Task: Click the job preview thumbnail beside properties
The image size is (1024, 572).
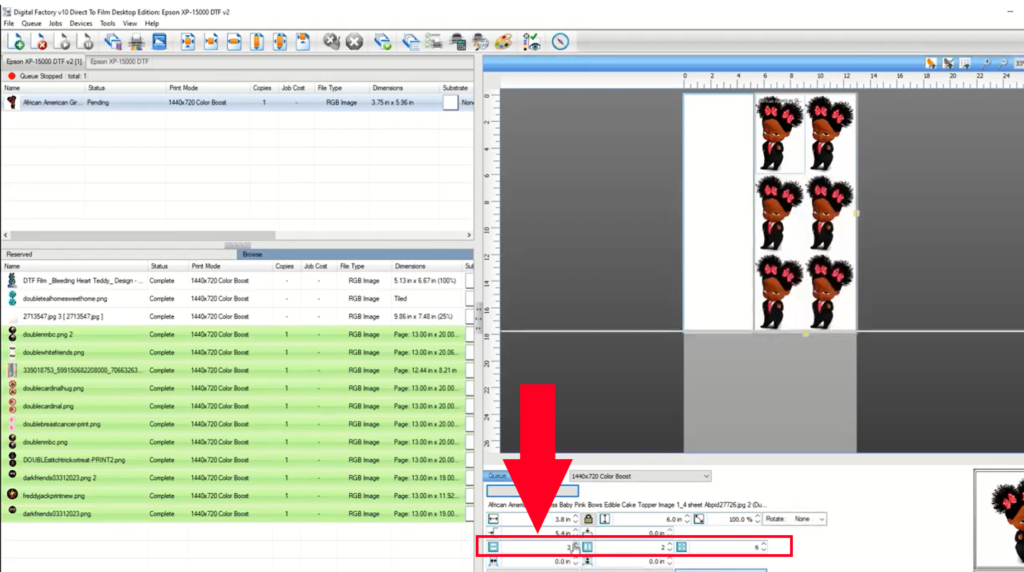Action: pyautogui.click(x=999, y=519)
